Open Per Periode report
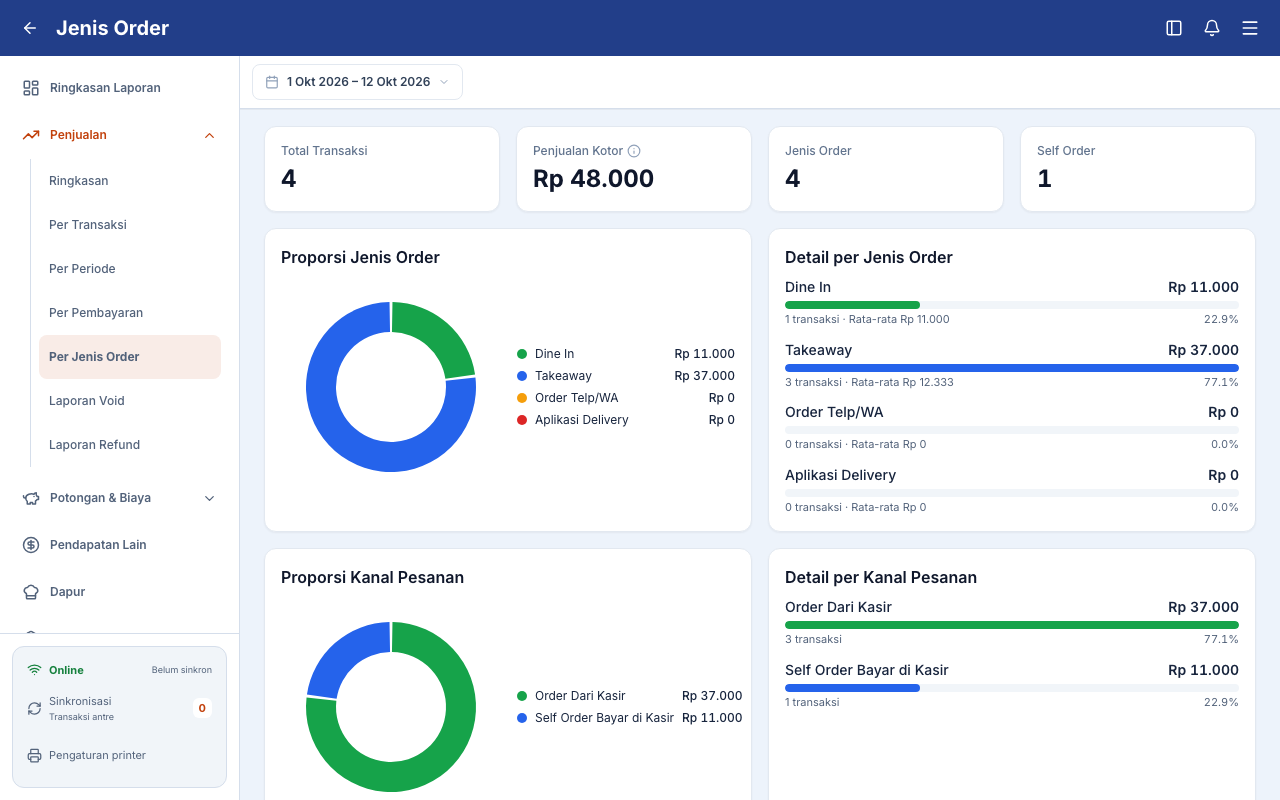The height and width of the screenshot is (800, 1280). coord(130,269)
